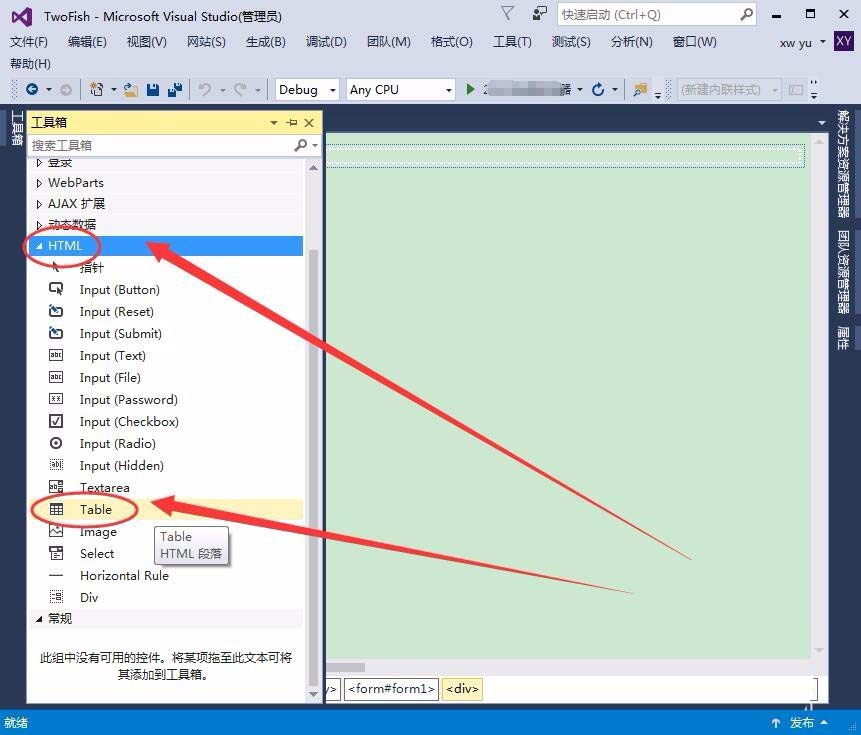
Task: Start debugging with the green run button
Action: click(470, 89)
